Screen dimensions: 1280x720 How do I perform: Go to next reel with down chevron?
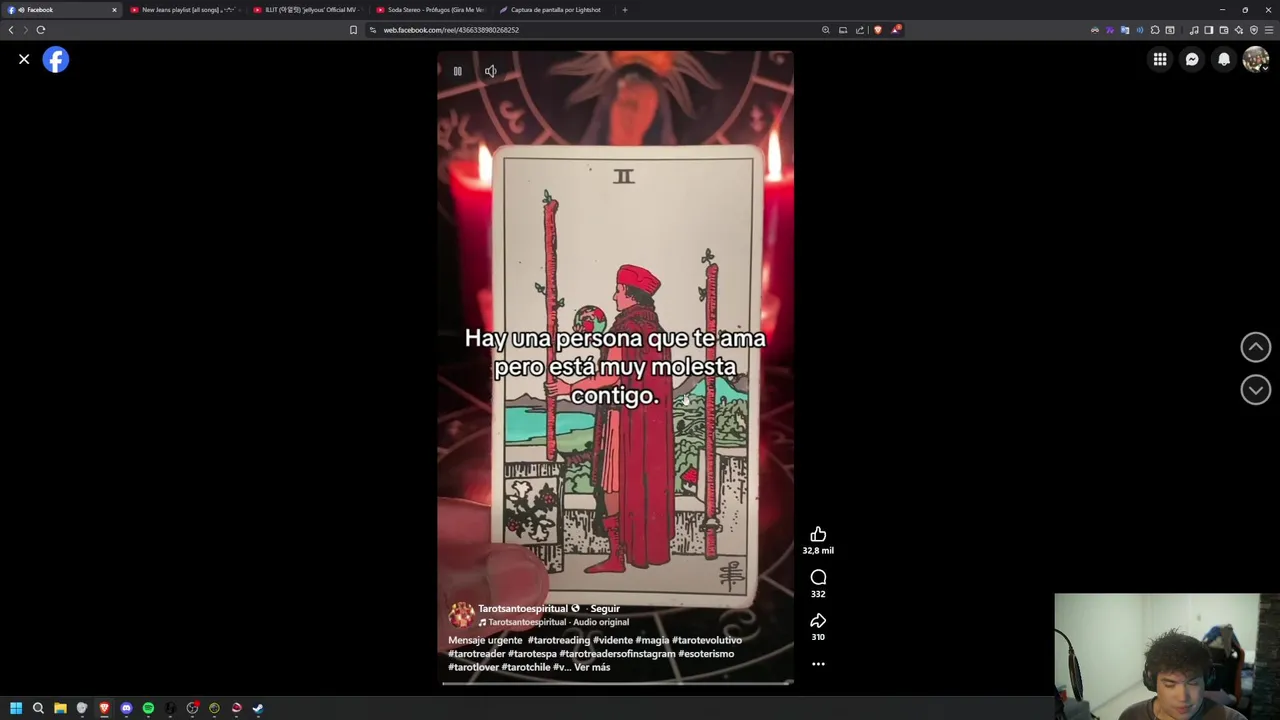pos(1256,390)
